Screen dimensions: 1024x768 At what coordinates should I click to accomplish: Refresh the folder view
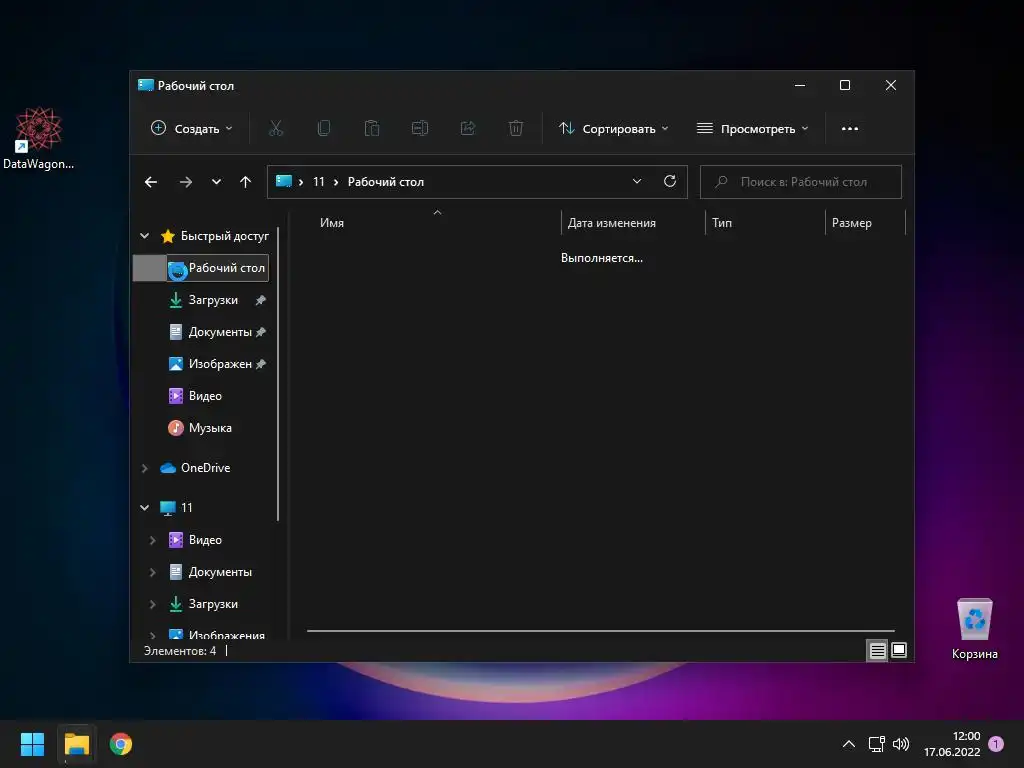point(670,182)
